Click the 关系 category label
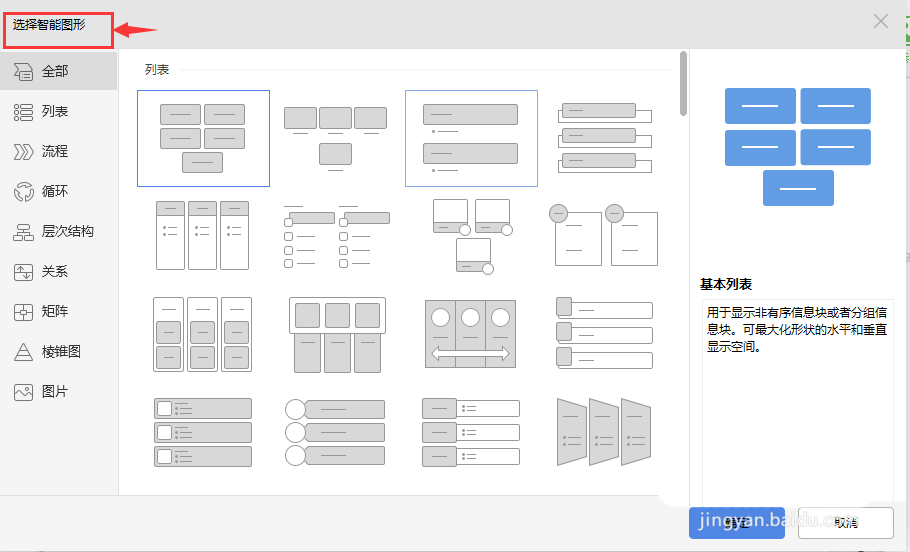 [55, 272]
